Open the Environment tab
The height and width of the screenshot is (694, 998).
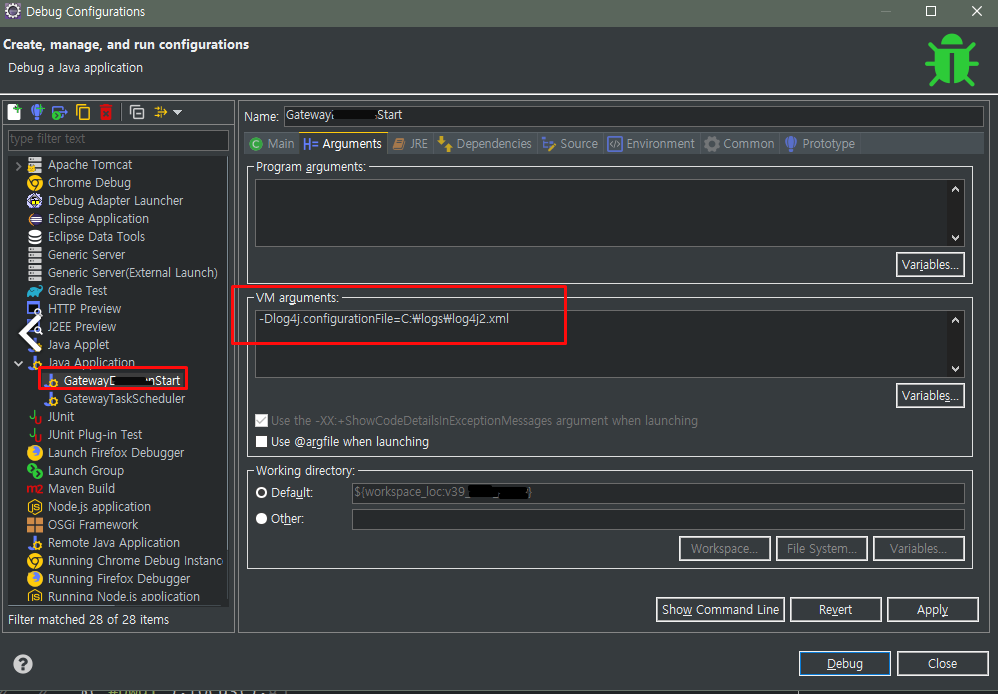click(651, 144)
